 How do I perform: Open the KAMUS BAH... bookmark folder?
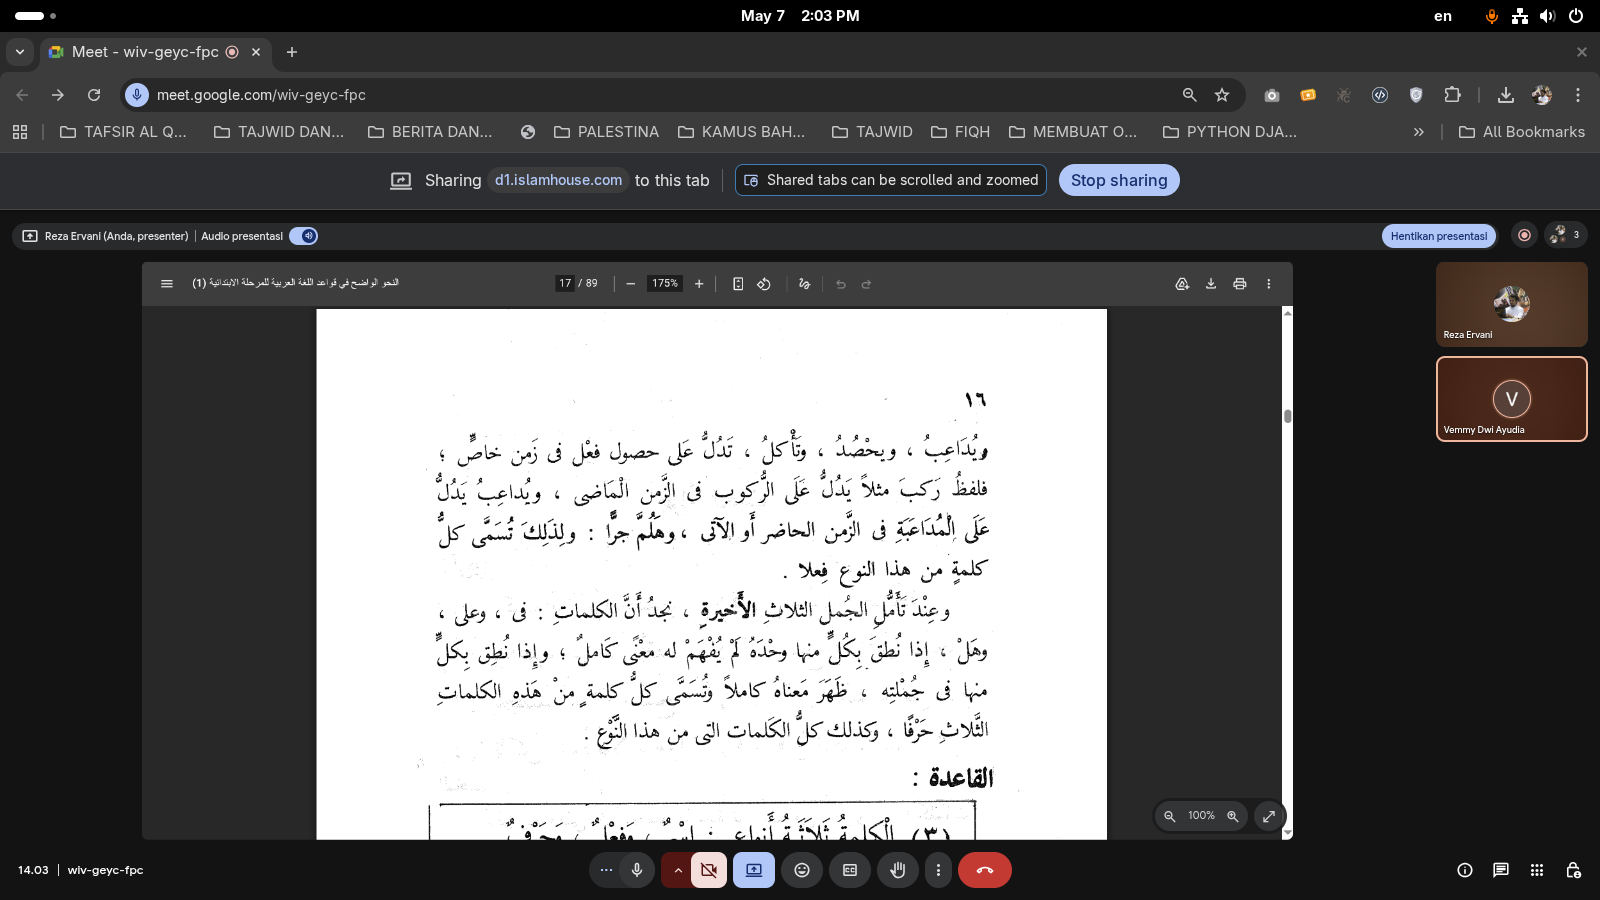741,132
